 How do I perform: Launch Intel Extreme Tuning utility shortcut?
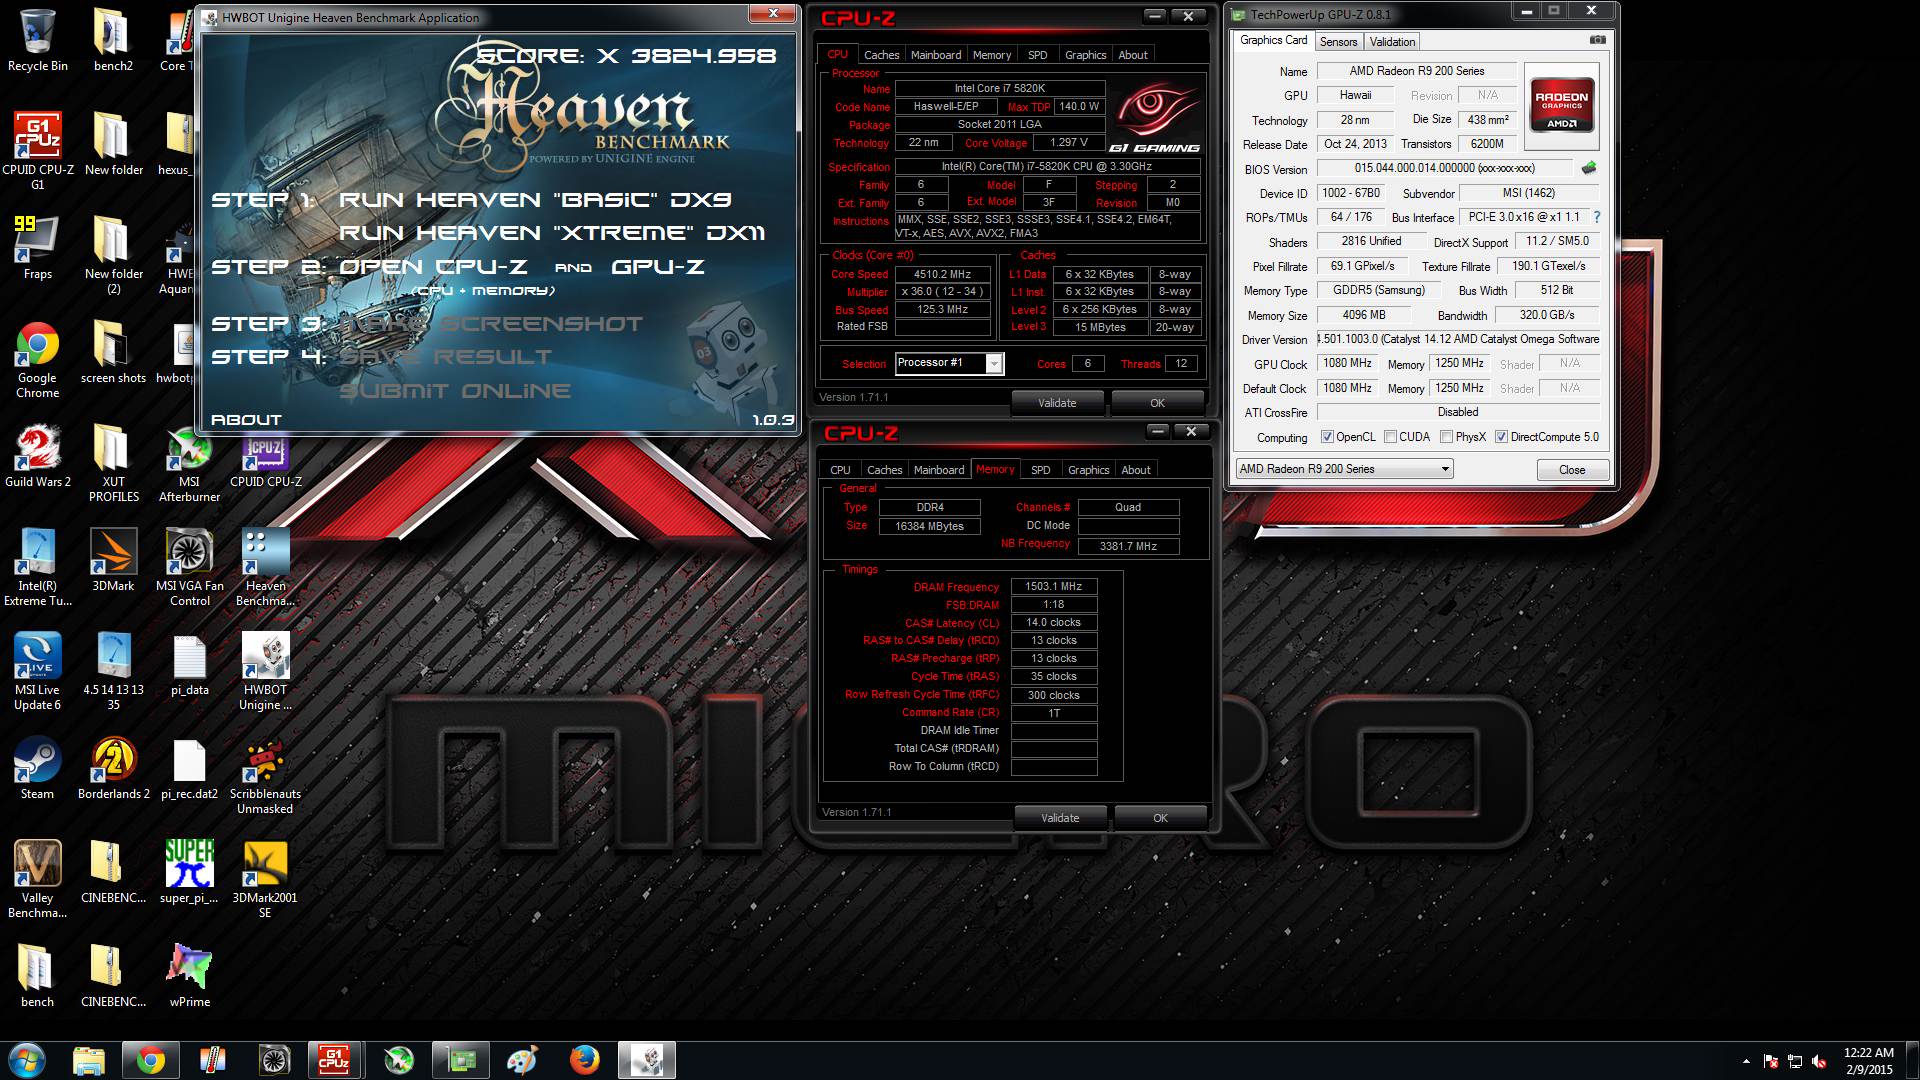37,567
